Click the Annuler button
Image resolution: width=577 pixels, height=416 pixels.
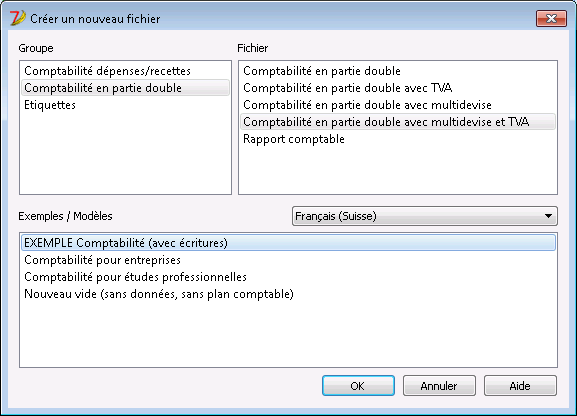coord(439,386)
